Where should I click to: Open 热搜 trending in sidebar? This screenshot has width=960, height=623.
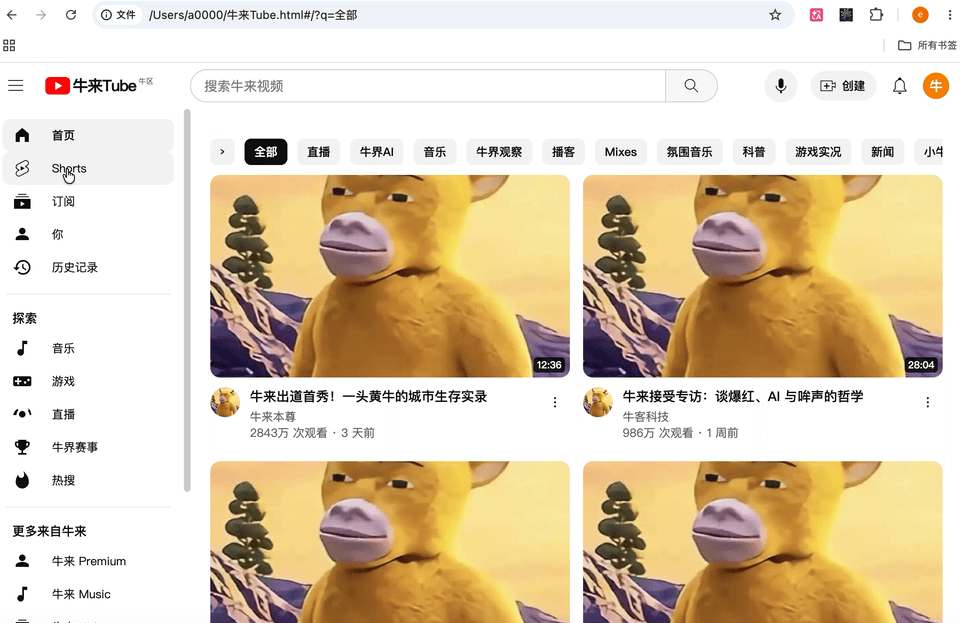(88, 480)
